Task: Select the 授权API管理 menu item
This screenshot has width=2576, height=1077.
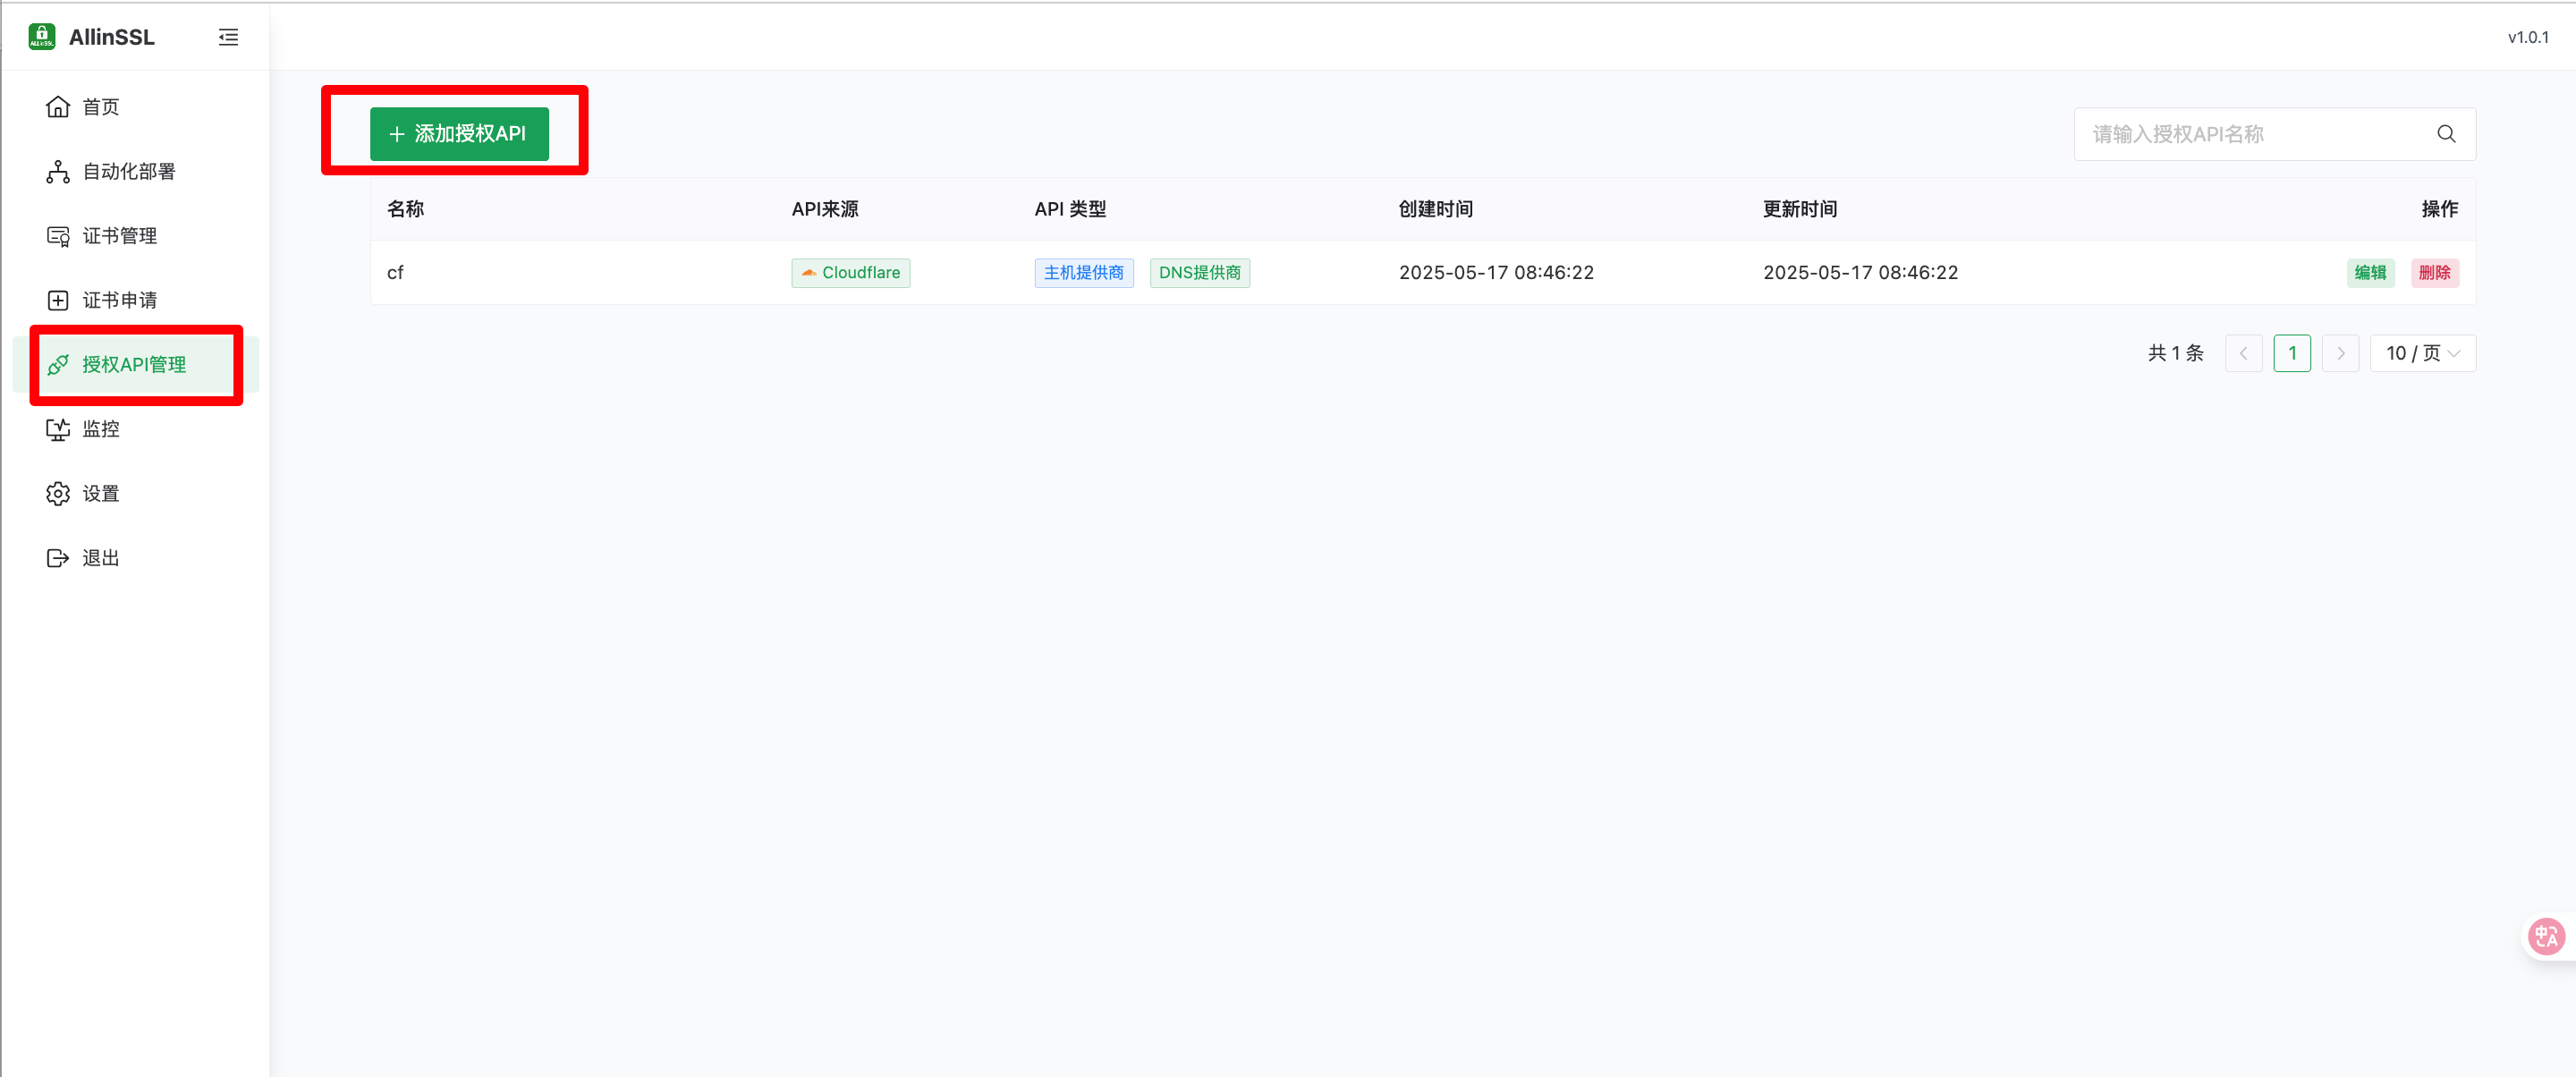Action: coord(134,365)
